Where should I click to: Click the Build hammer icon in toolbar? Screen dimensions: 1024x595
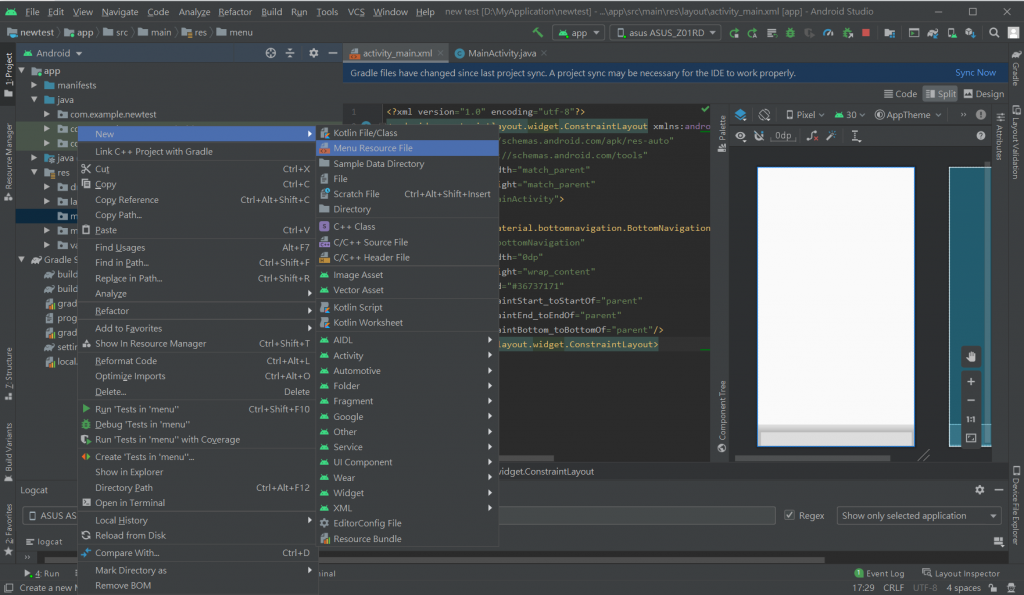click(537, 32)
